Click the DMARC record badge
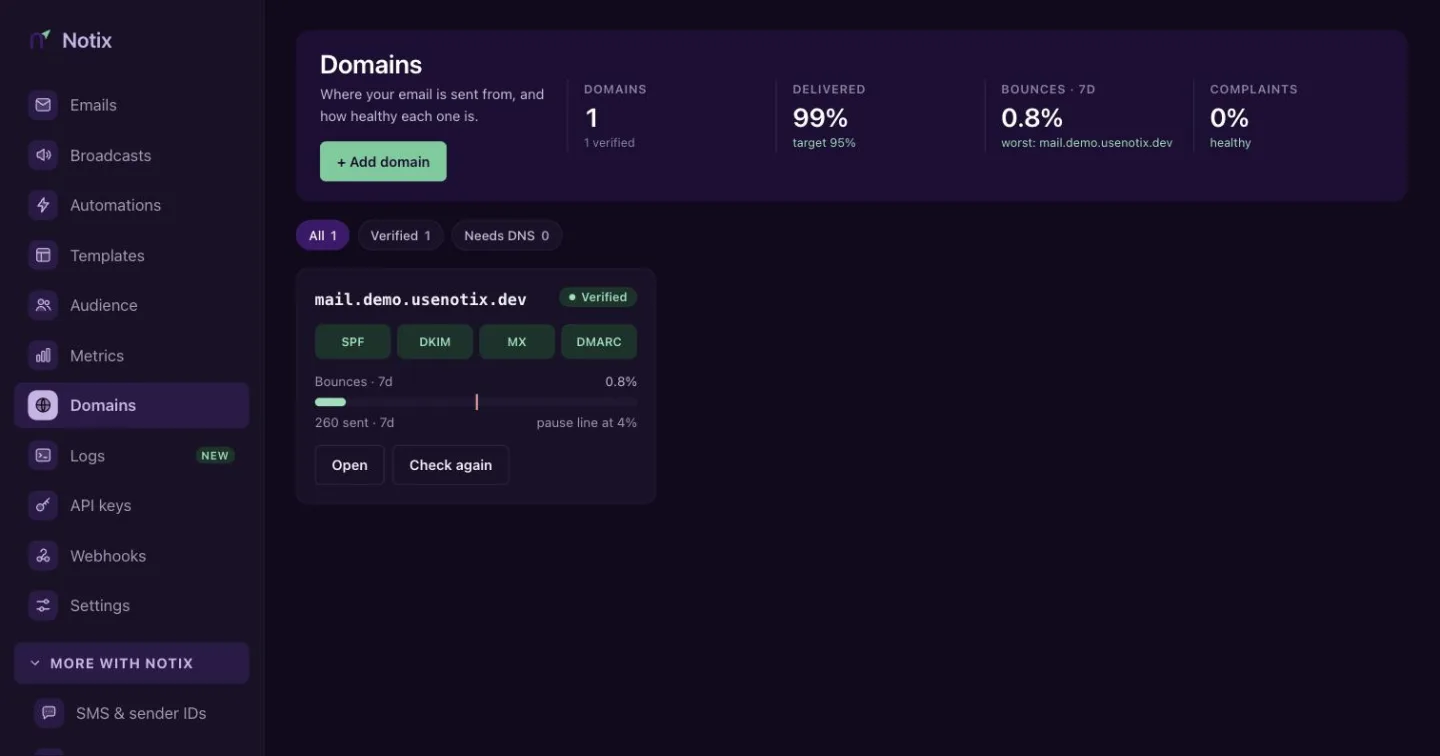1440x756 pixels. point(599,342)
